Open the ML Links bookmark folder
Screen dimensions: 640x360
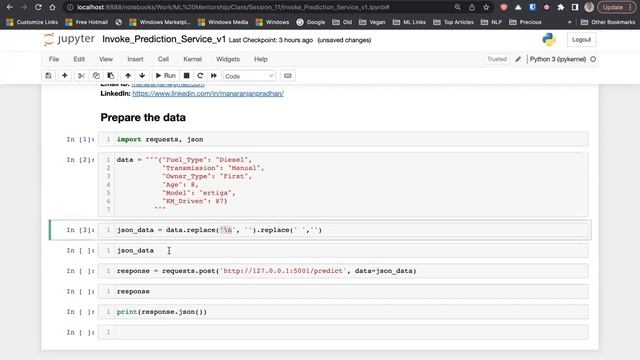coord(409,22)
